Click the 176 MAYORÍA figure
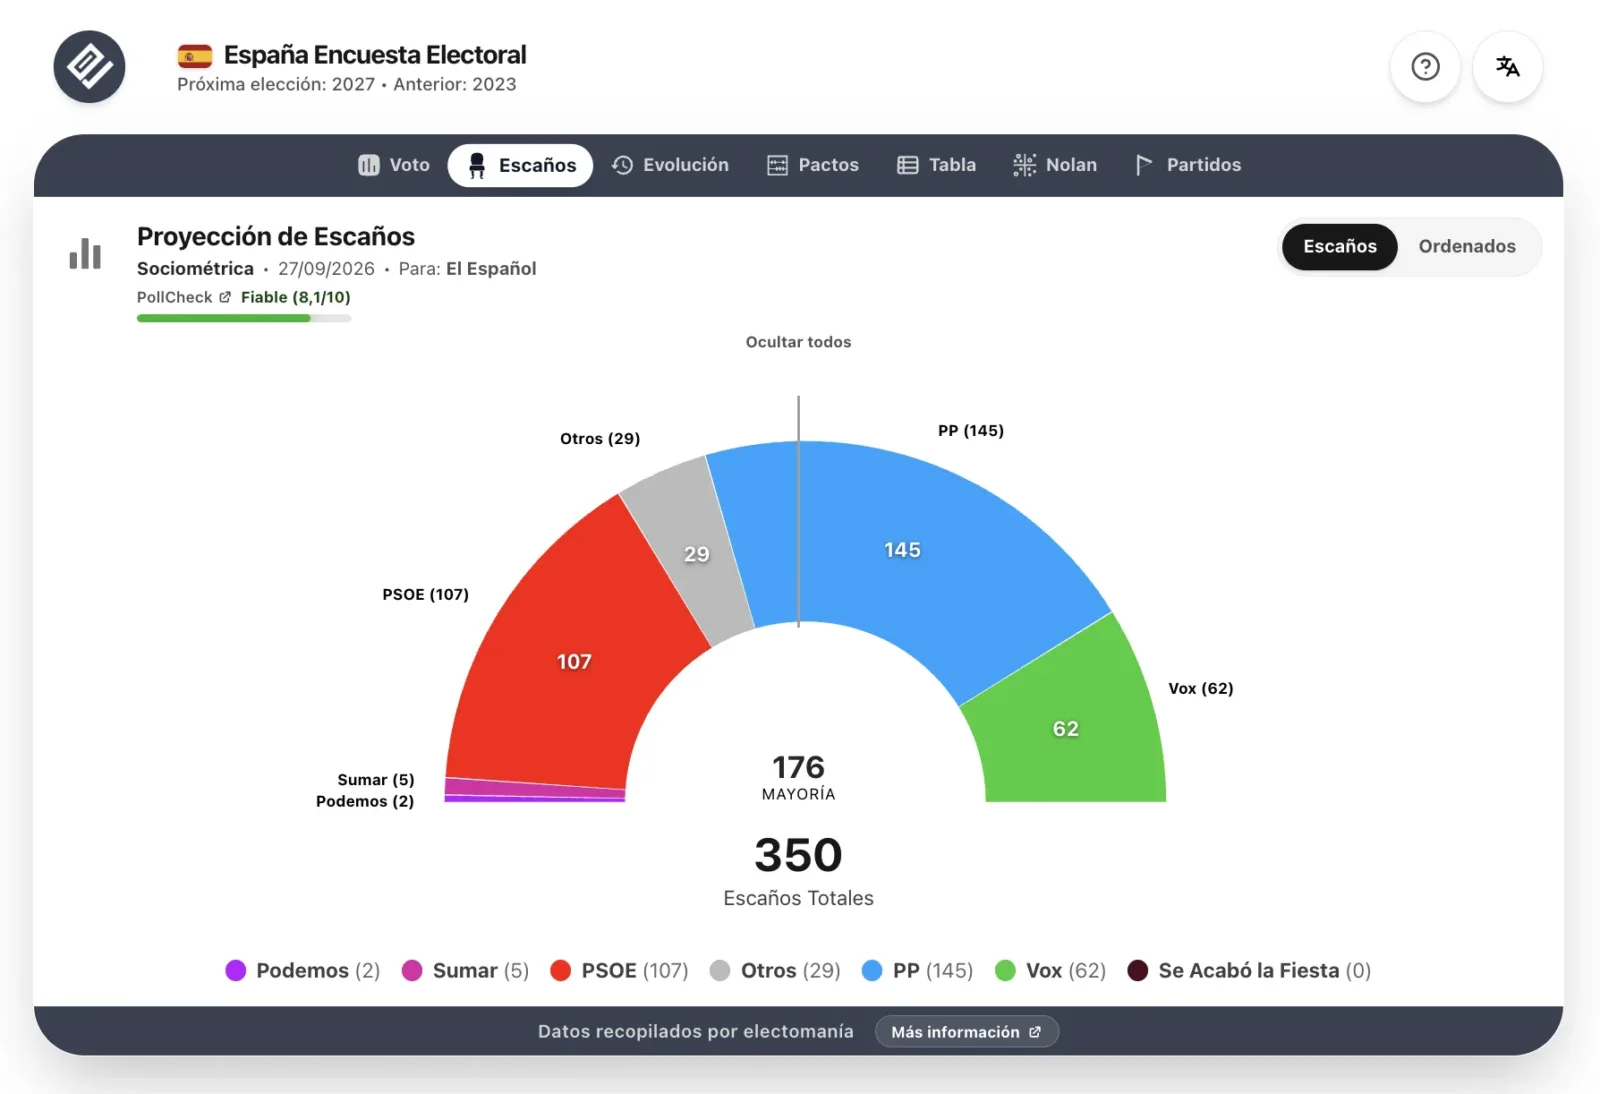The width and height of the screenshot is (1600, 1094). [x=798, y=777]
